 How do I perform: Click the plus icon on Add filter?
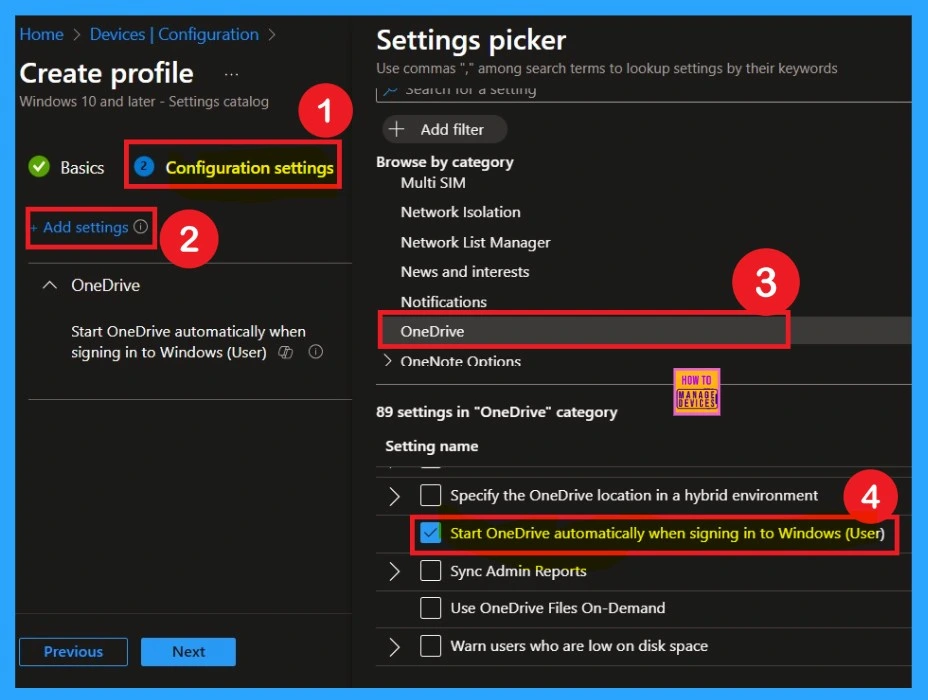coord(397,129)
